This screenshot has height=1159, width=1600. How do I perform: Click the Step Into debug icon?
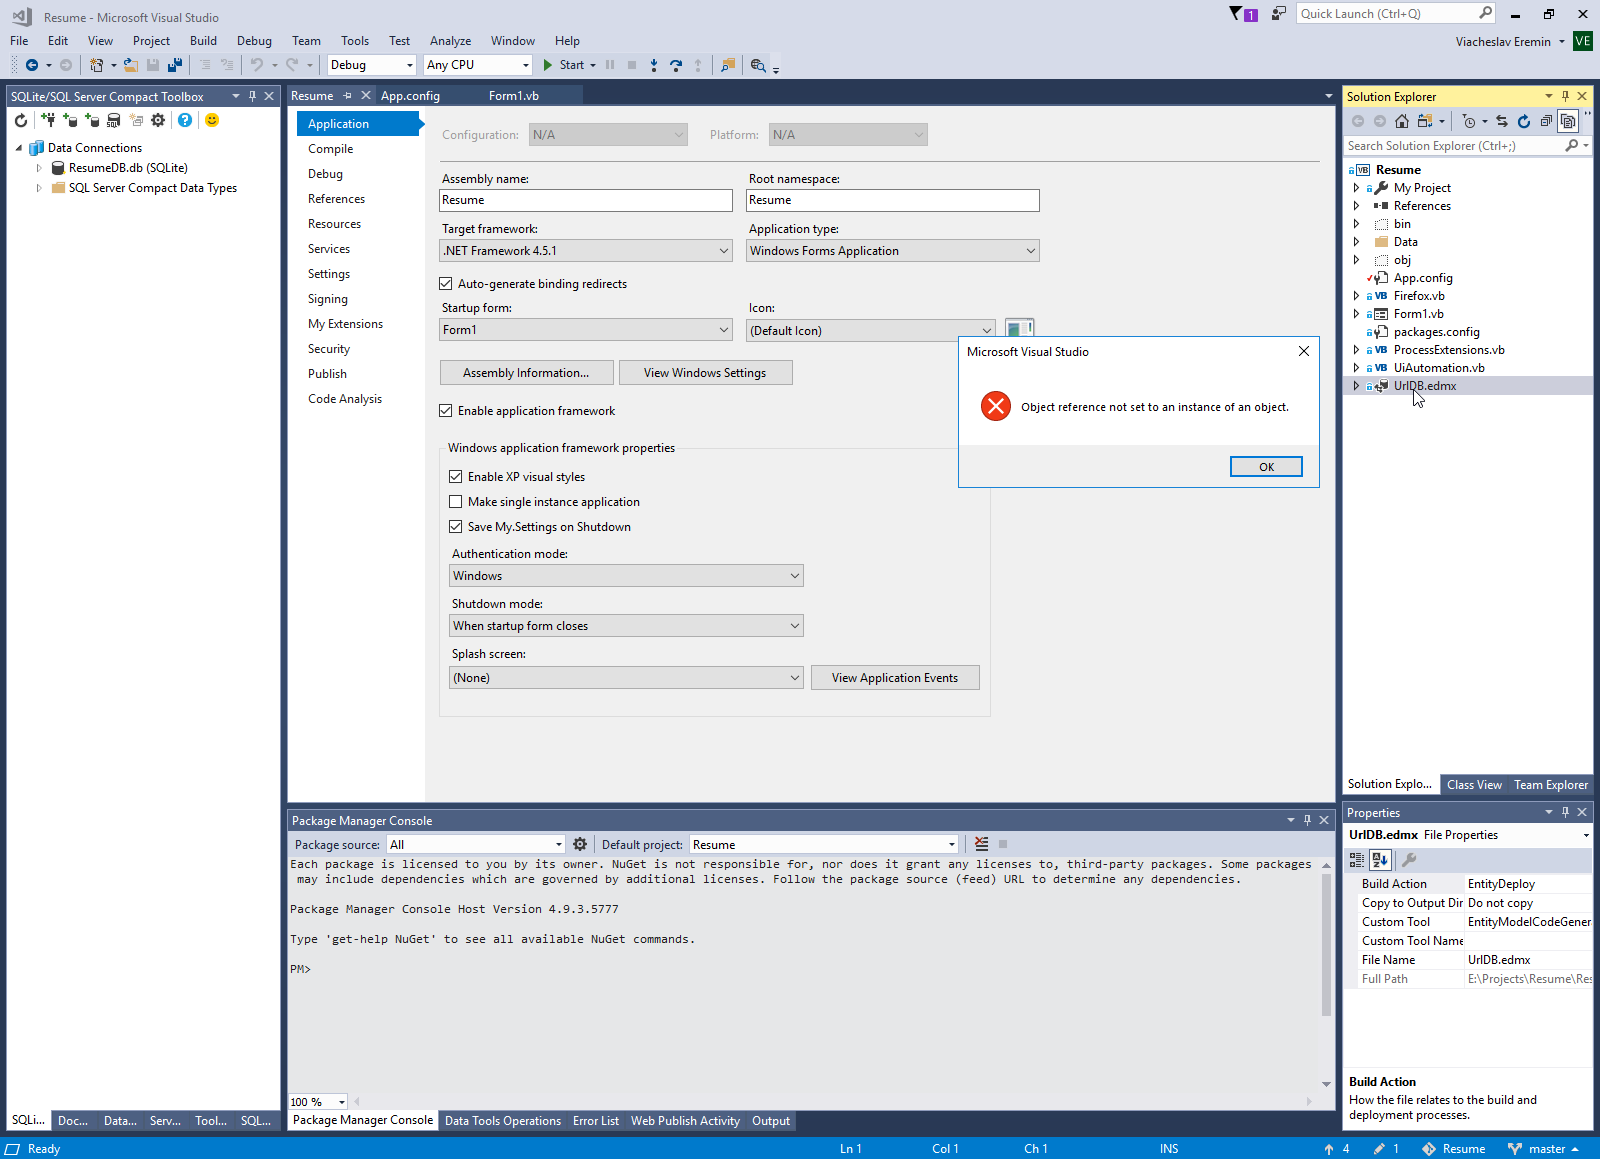tap(654, 65)
